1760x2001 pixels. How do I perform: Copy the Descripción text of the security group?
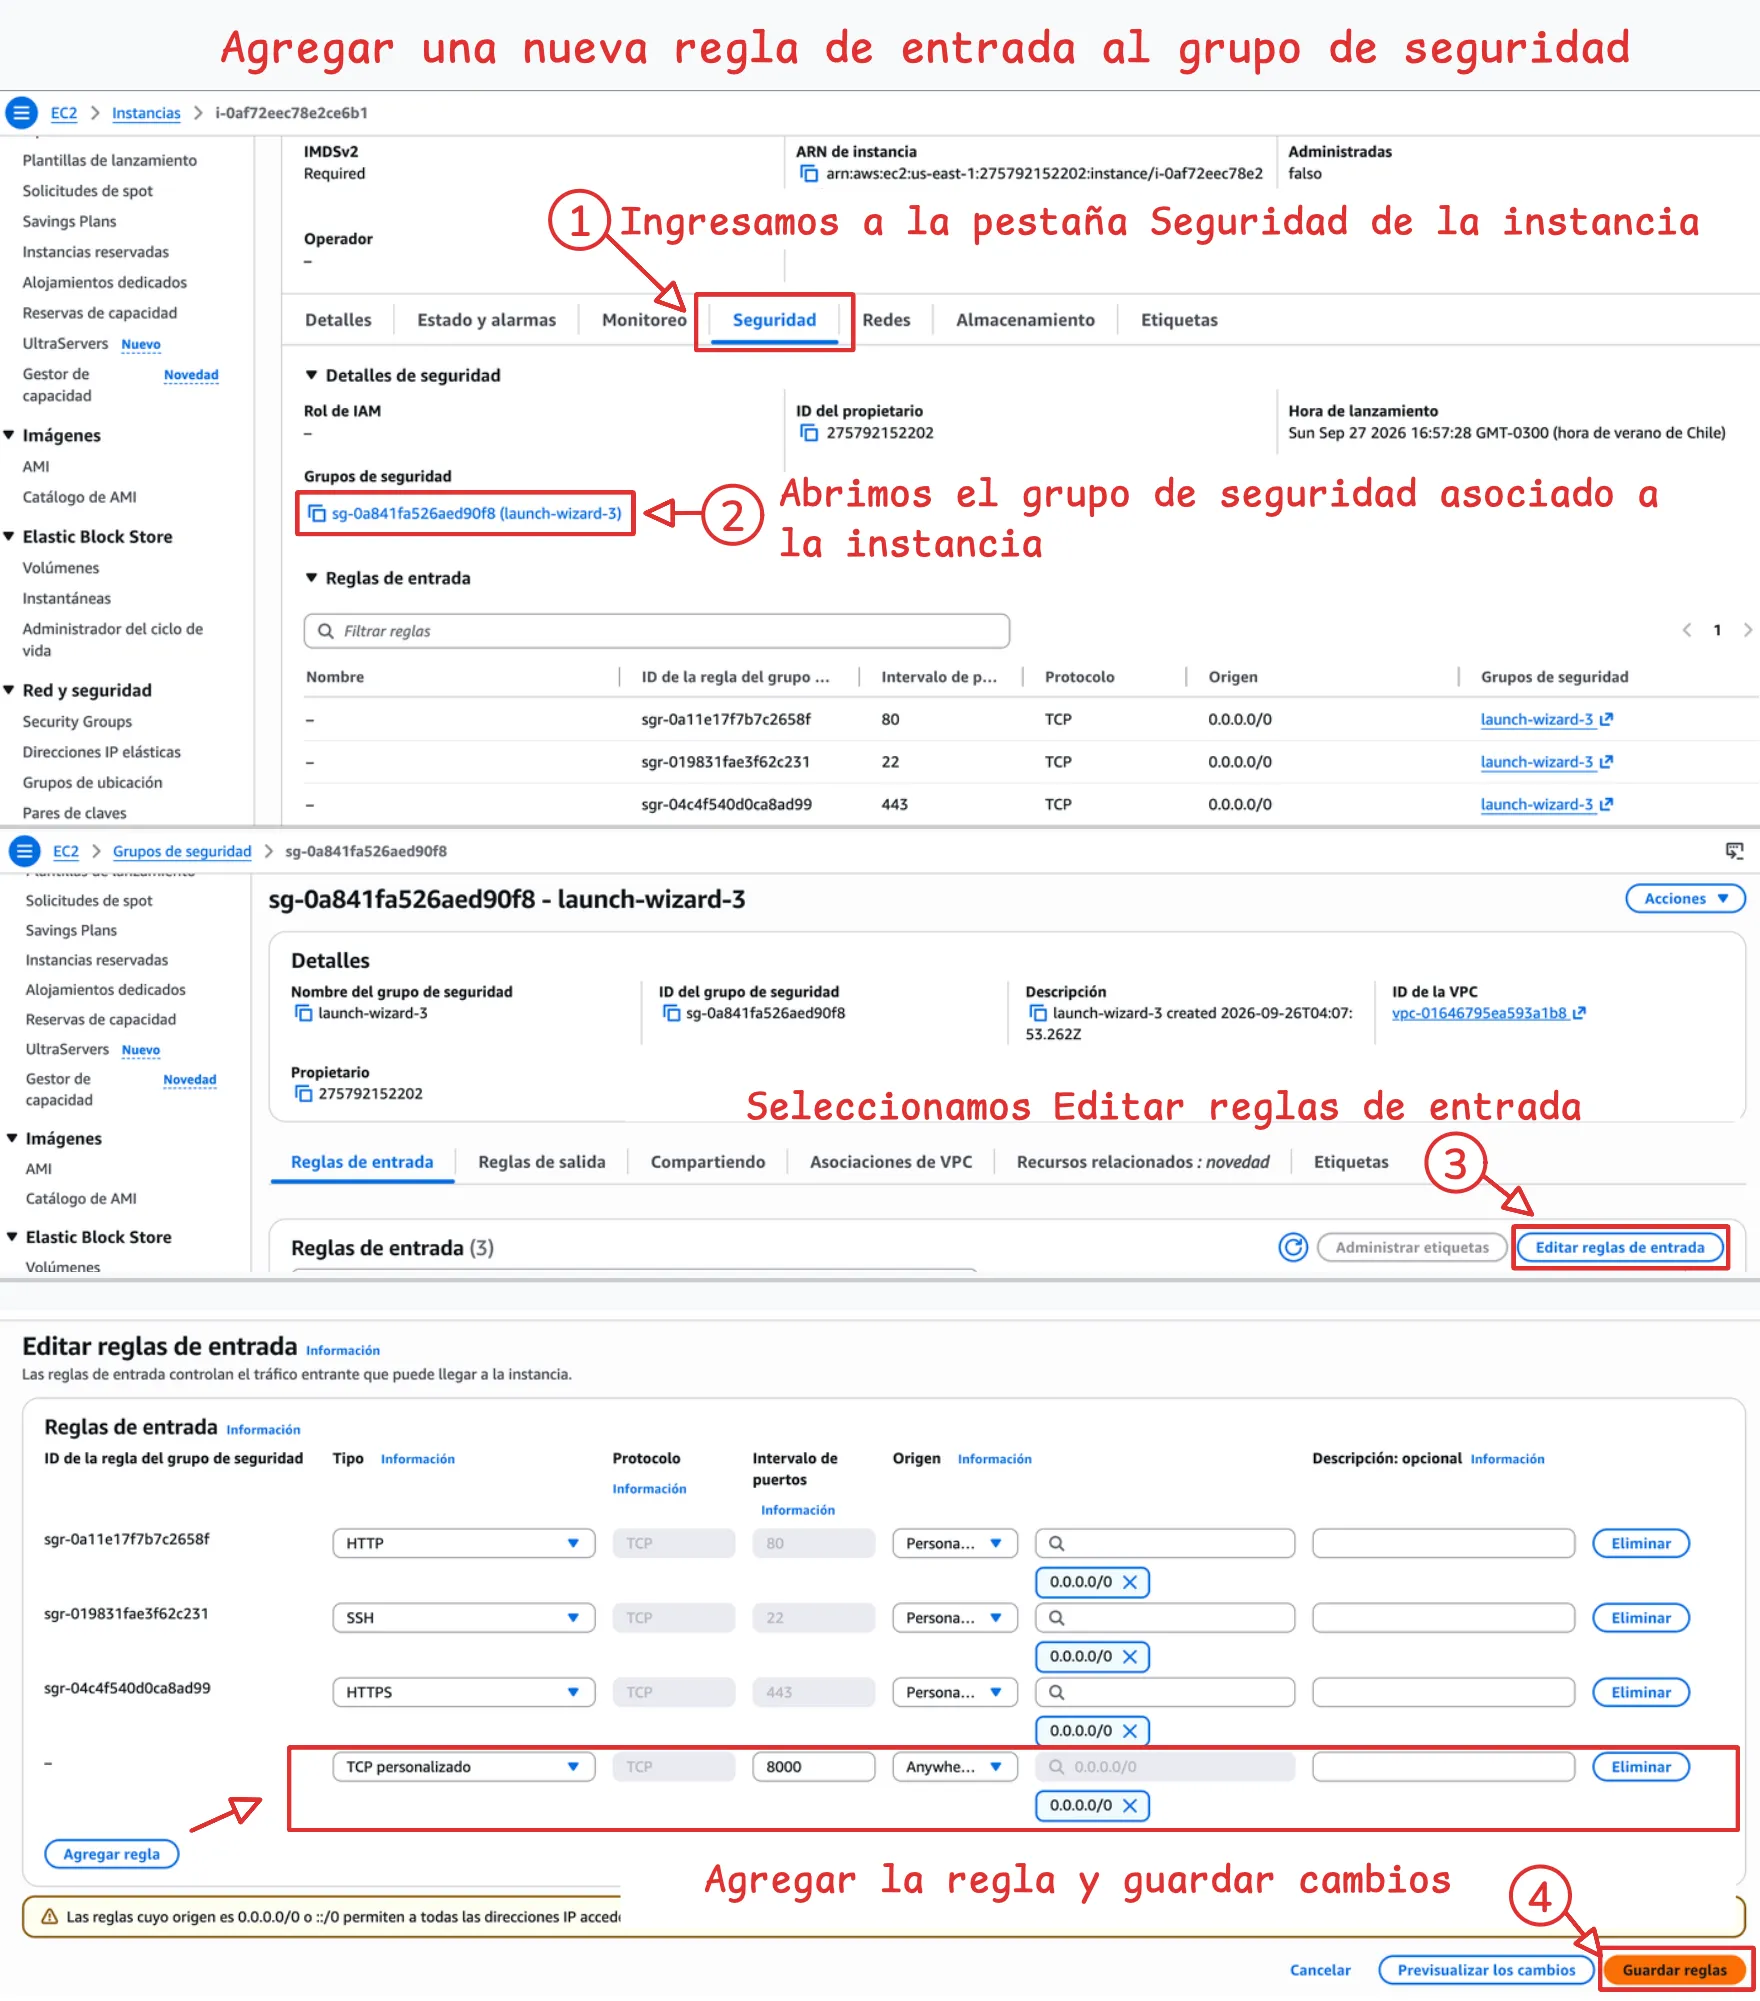pyautogui.click(x=1037, y=1013)
